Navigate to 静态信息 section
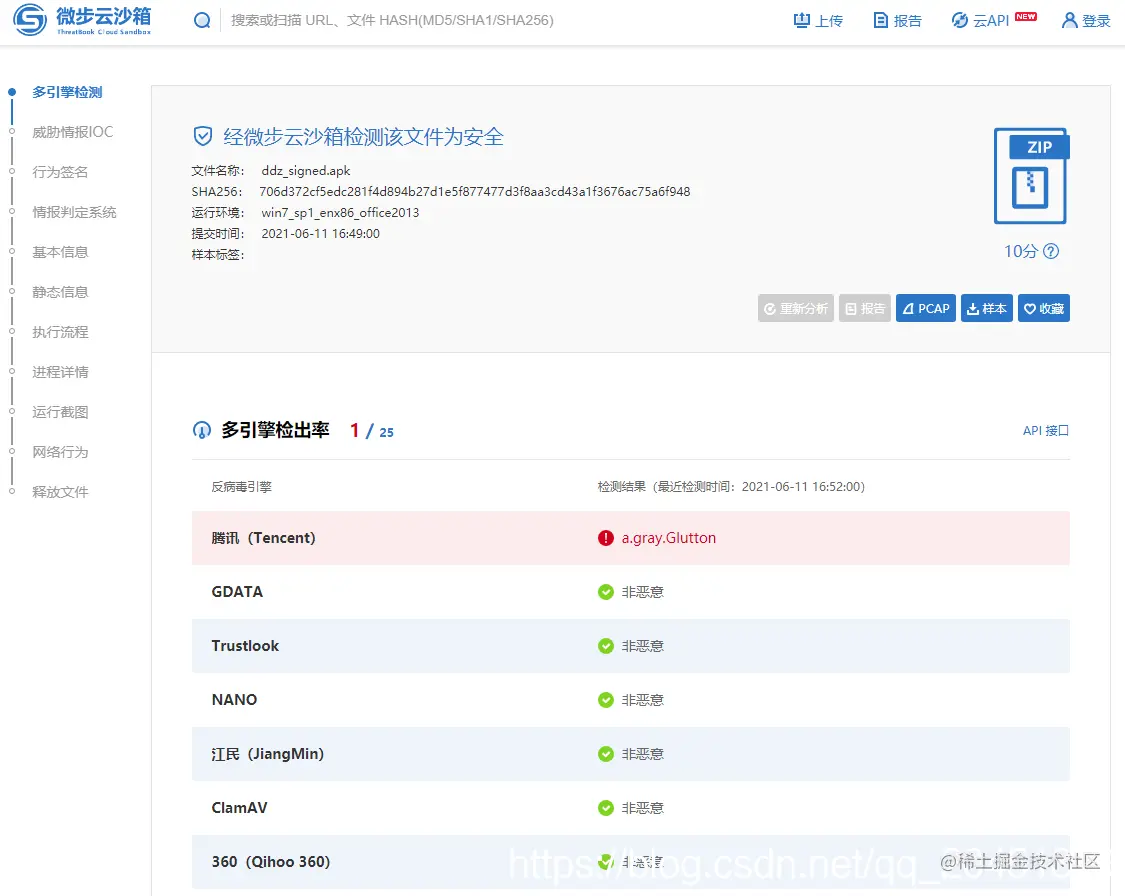The image size is (1125, 896). tap(60, 292)
